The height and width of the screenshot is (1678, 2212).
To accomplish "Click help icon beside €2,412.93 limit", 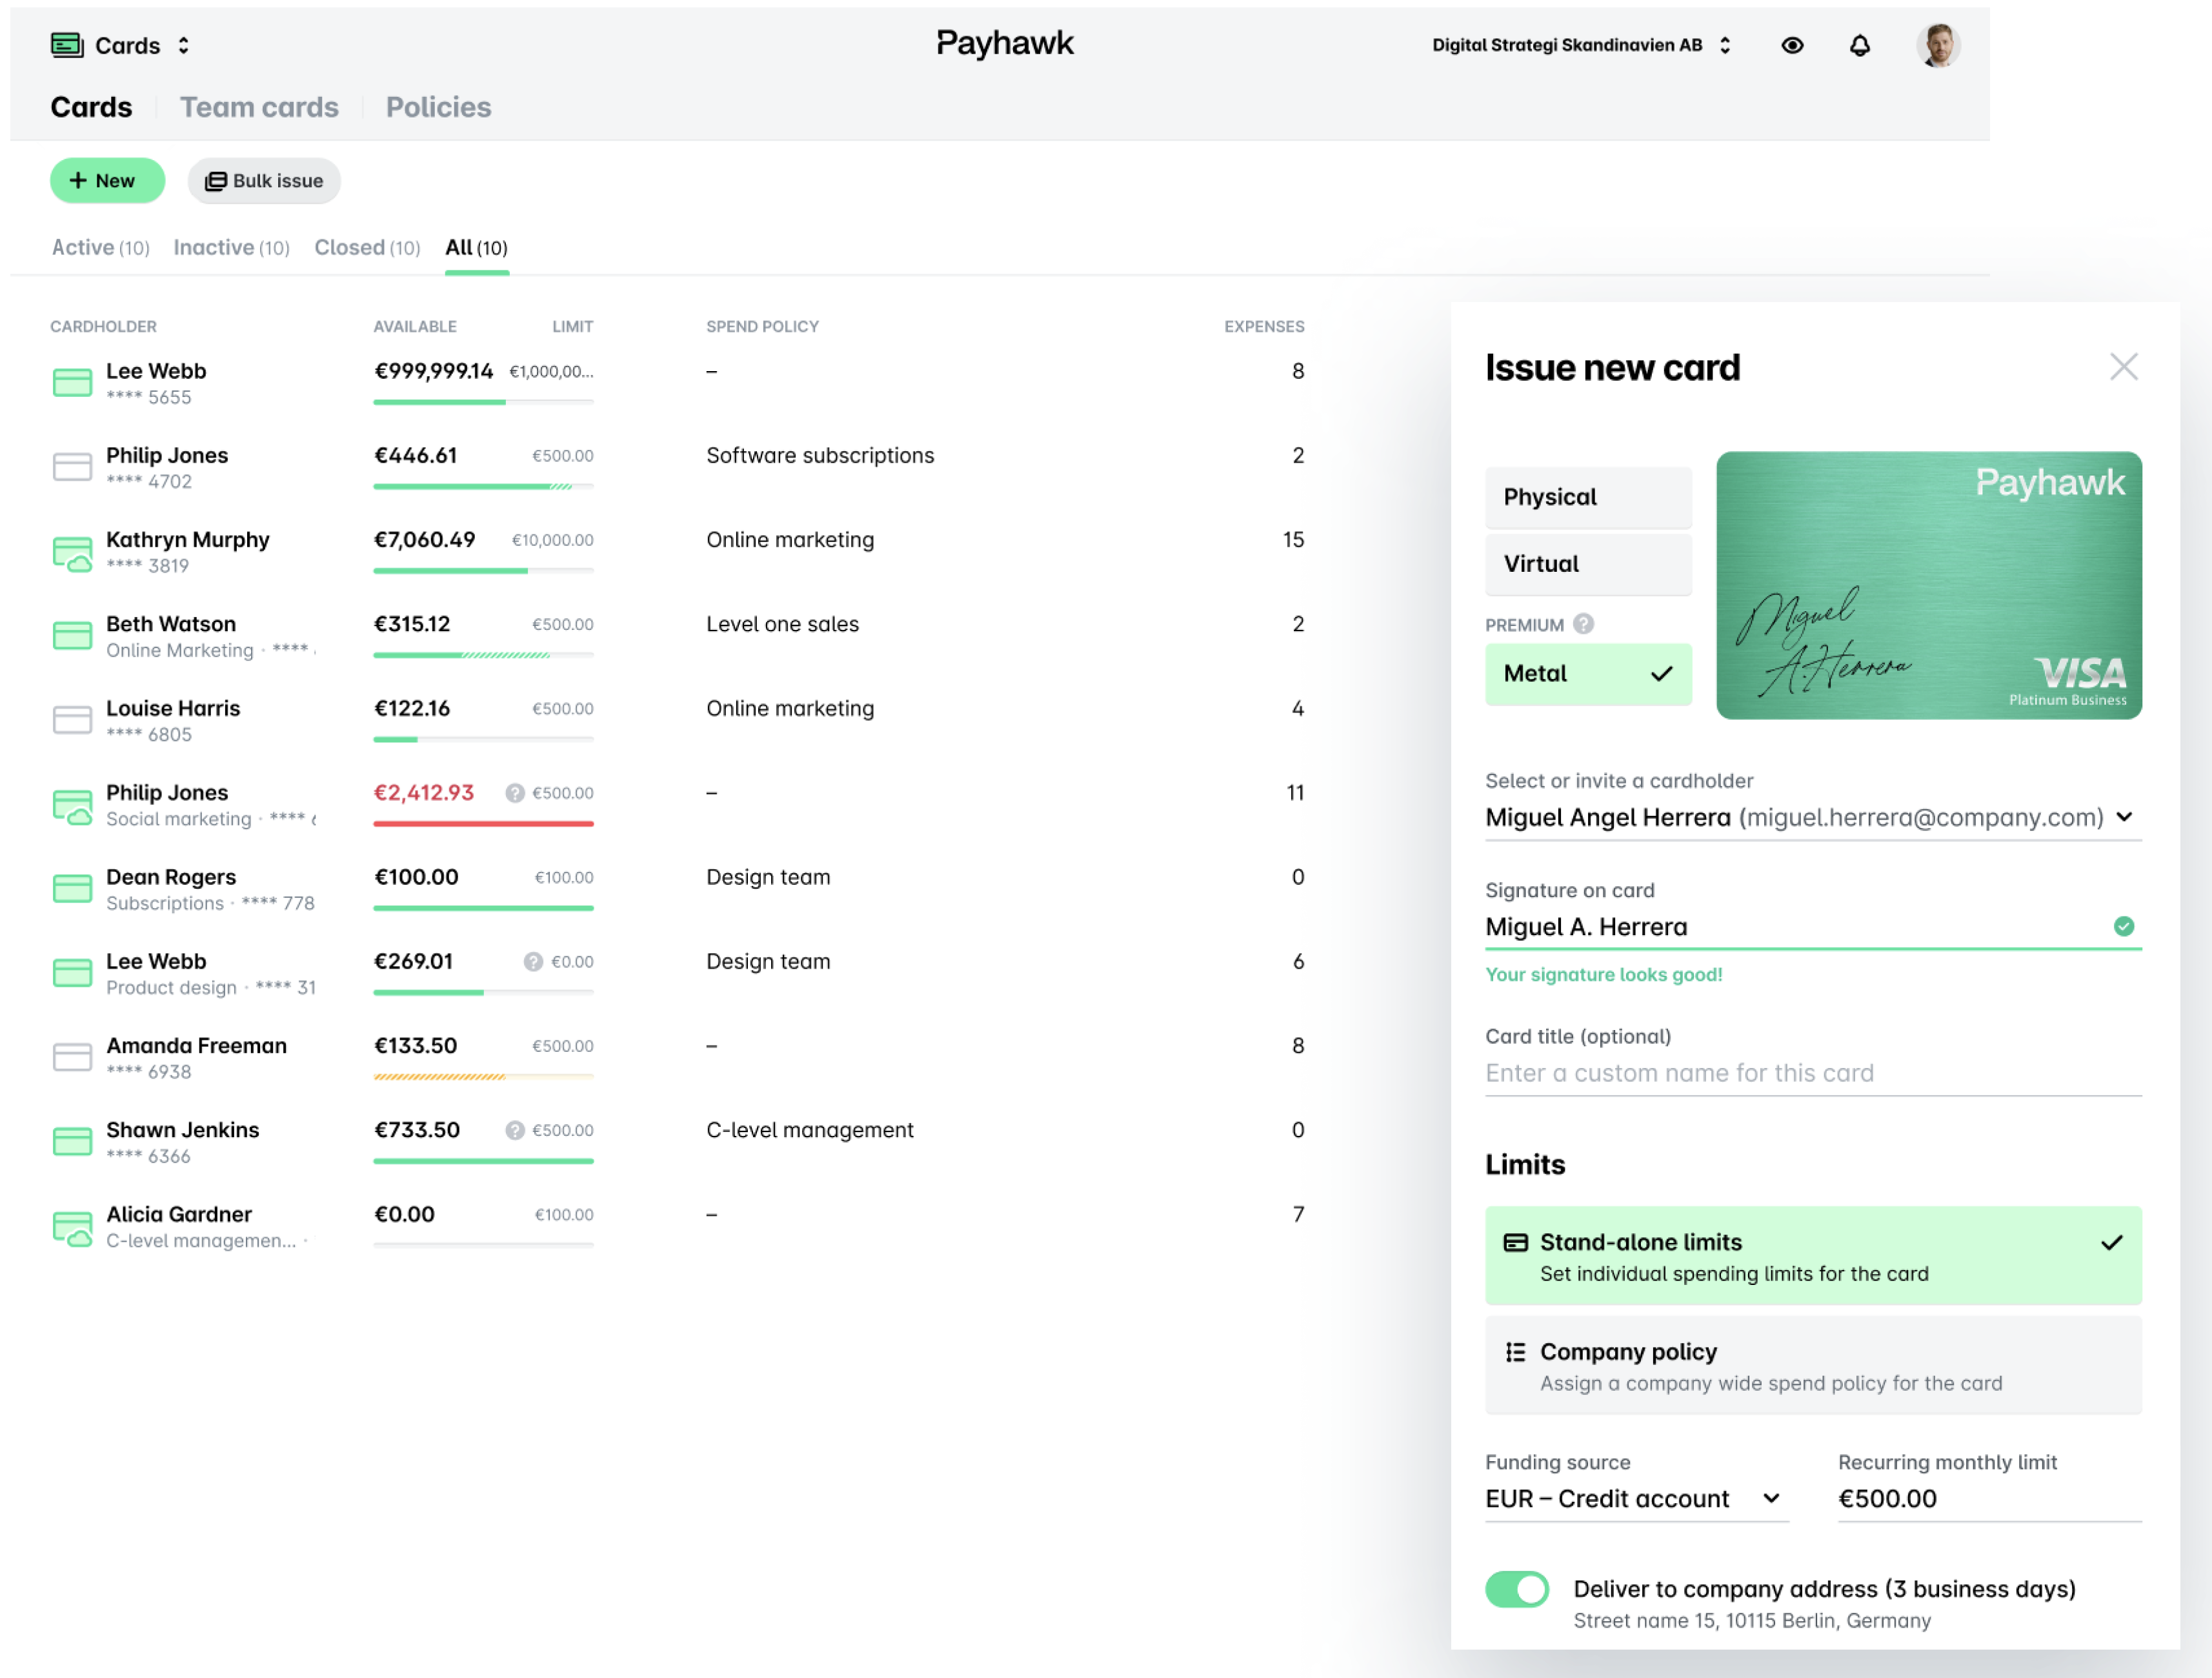I will (515, 793).
